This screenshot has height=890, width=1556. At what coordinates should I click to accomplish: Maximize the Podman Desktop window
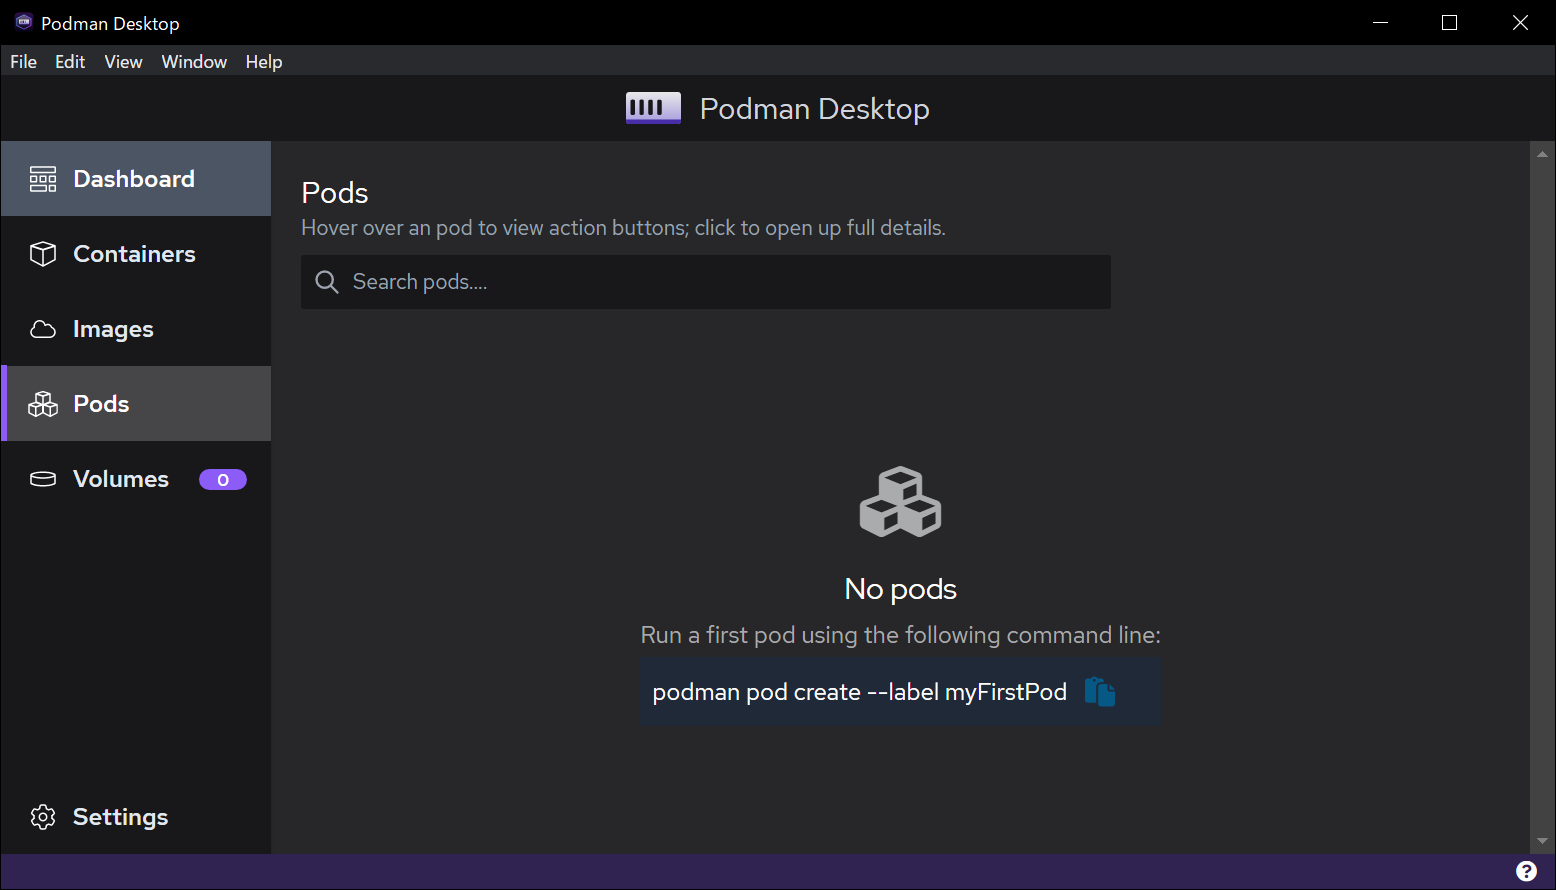pos(1449,23)
